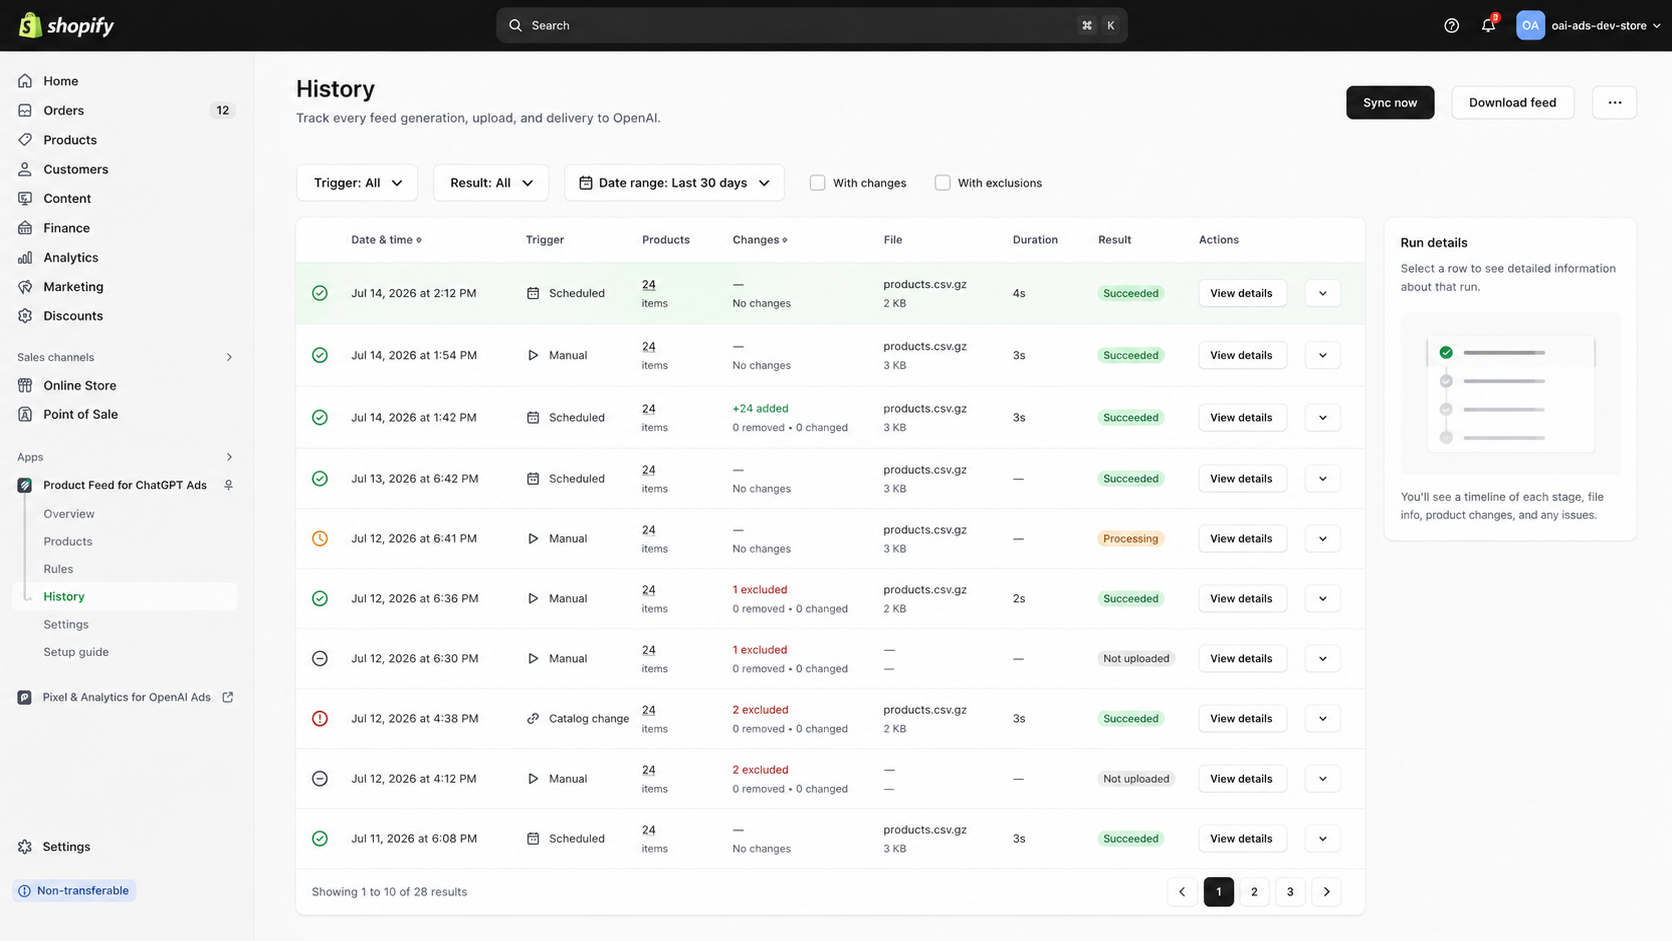Click the Marketing target icon
This screenshot has height=941, width=1672.
click(x=25, y=286)
